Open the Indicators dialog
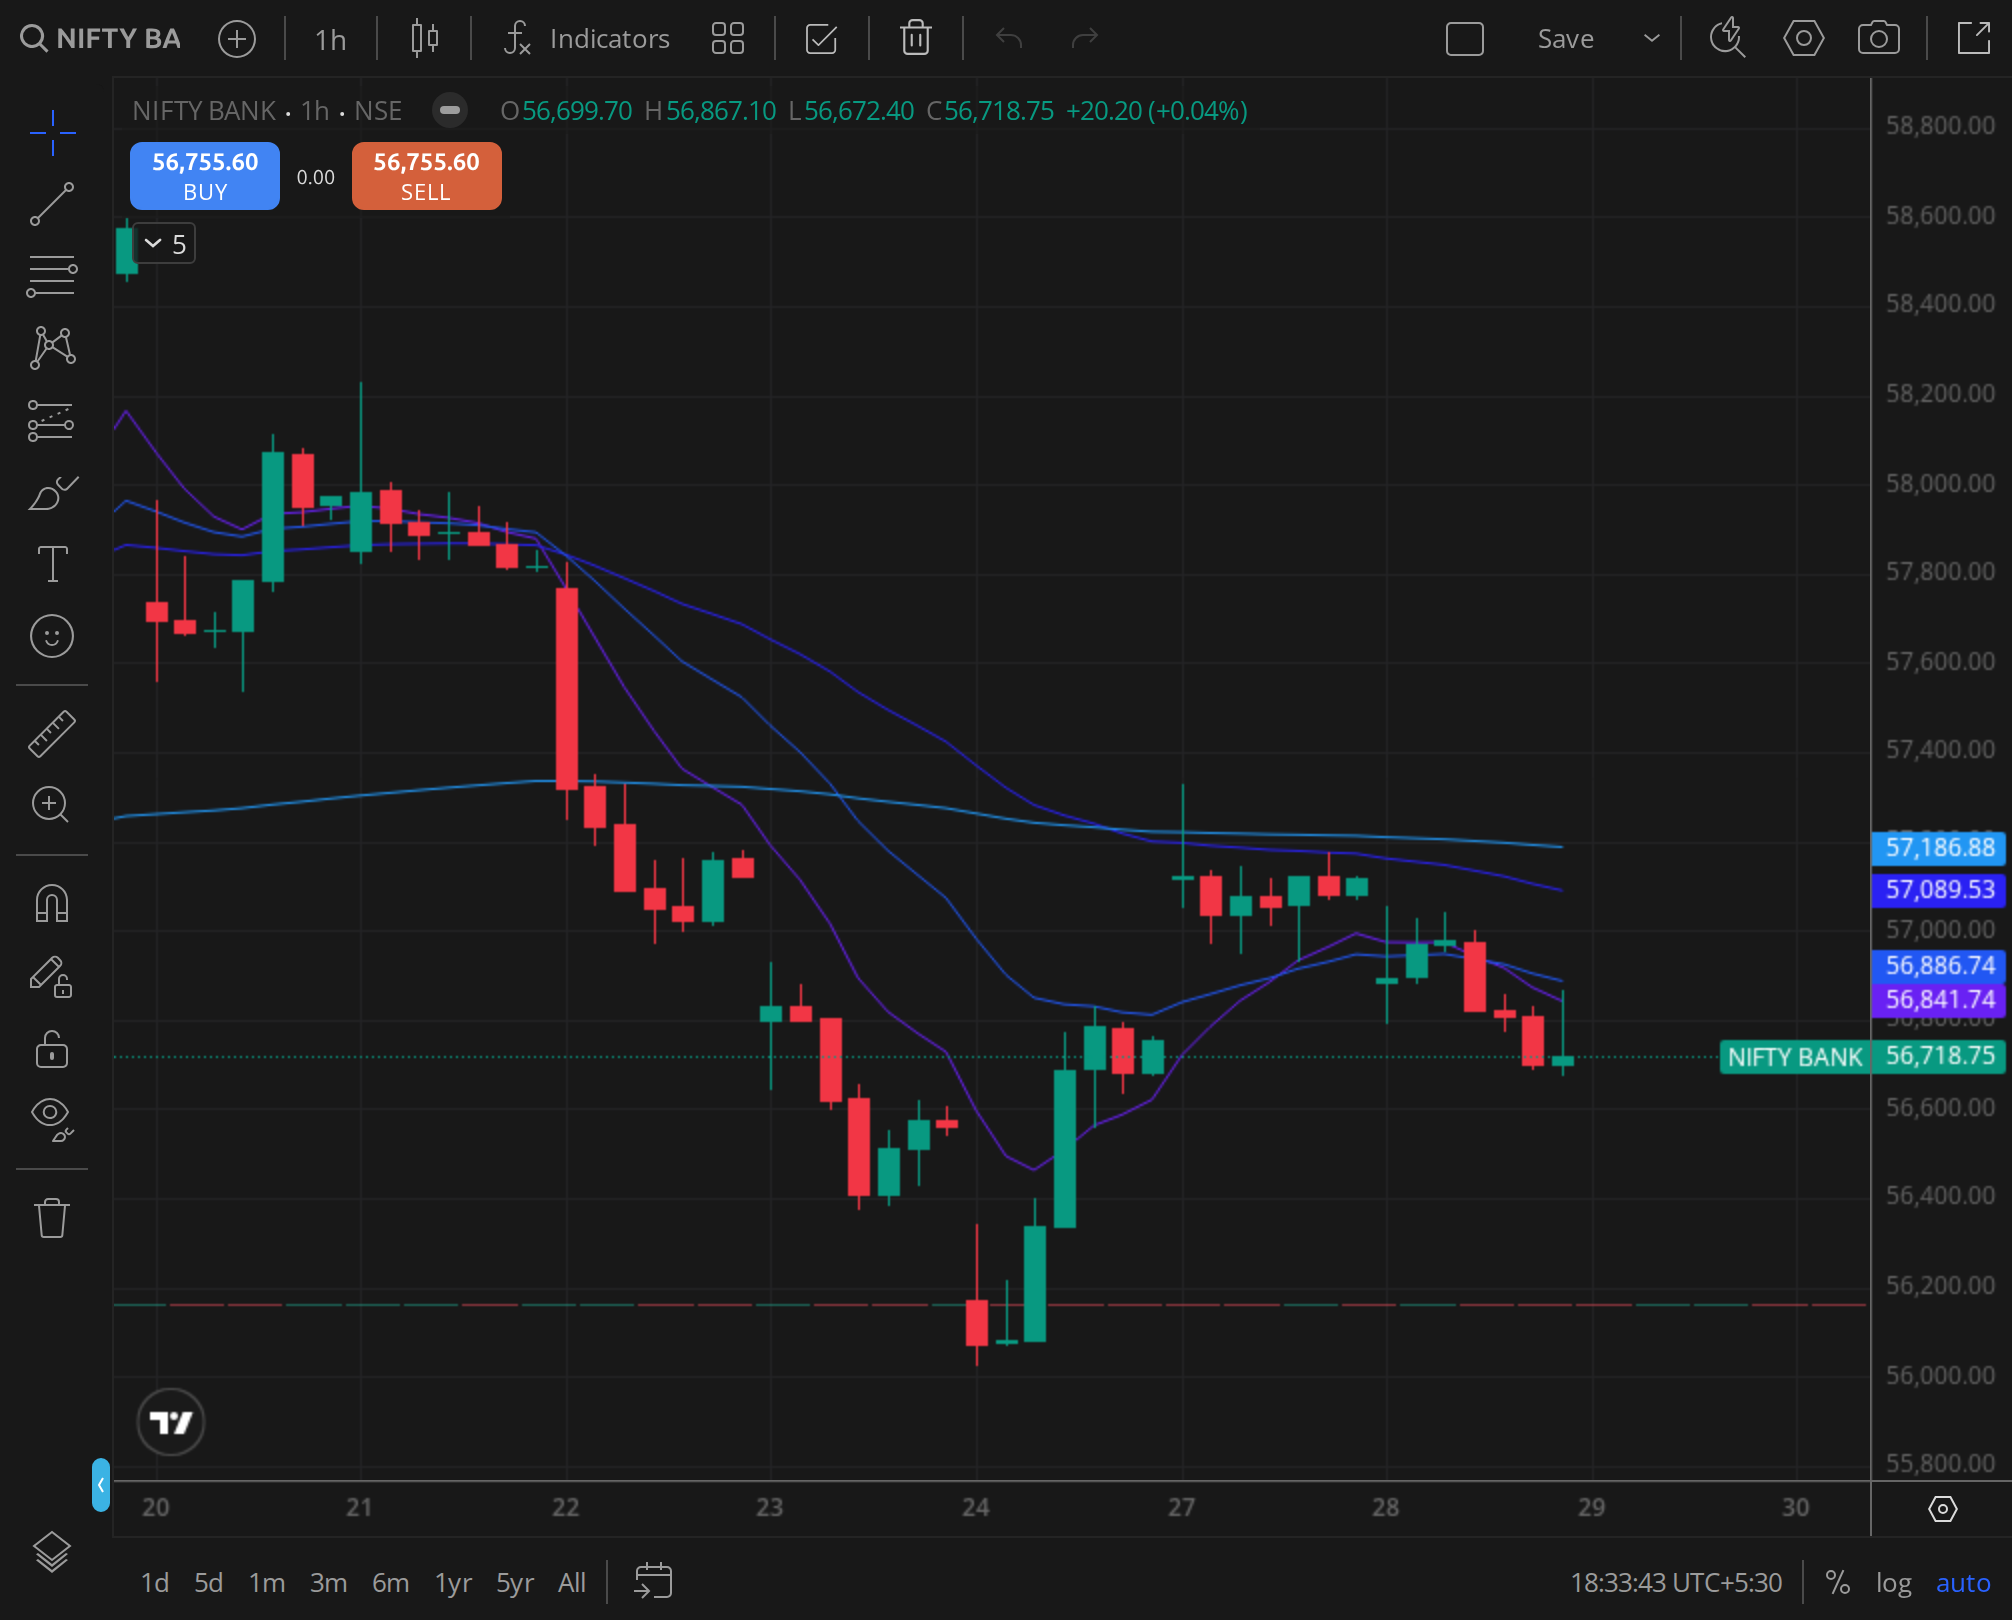 [x=586, y=39]
